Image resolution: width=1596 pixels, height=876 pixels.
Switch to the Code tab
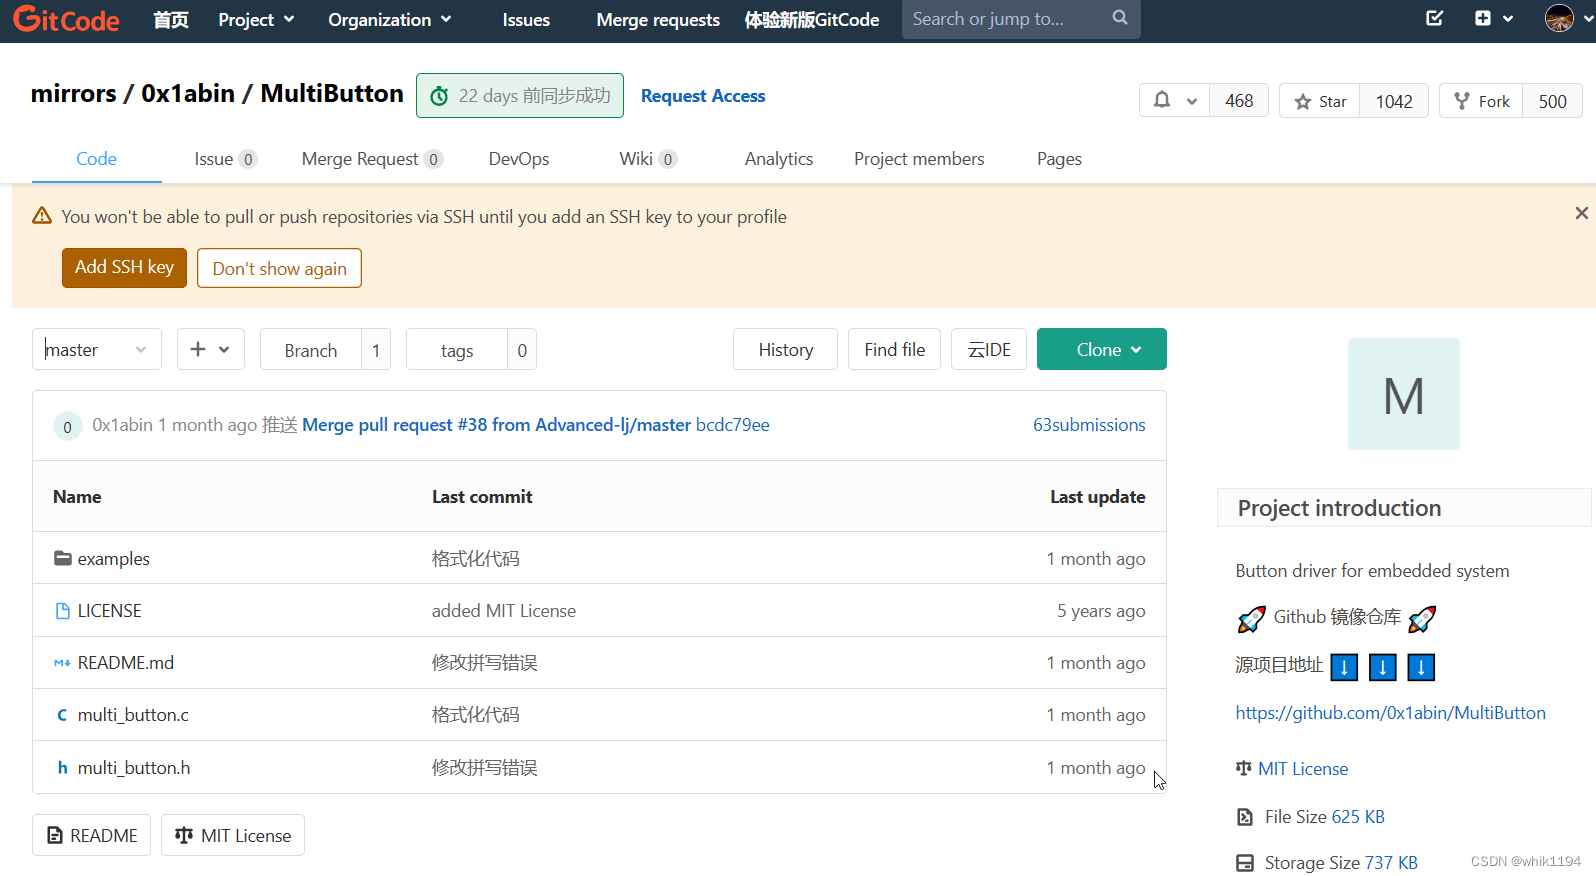96,159
